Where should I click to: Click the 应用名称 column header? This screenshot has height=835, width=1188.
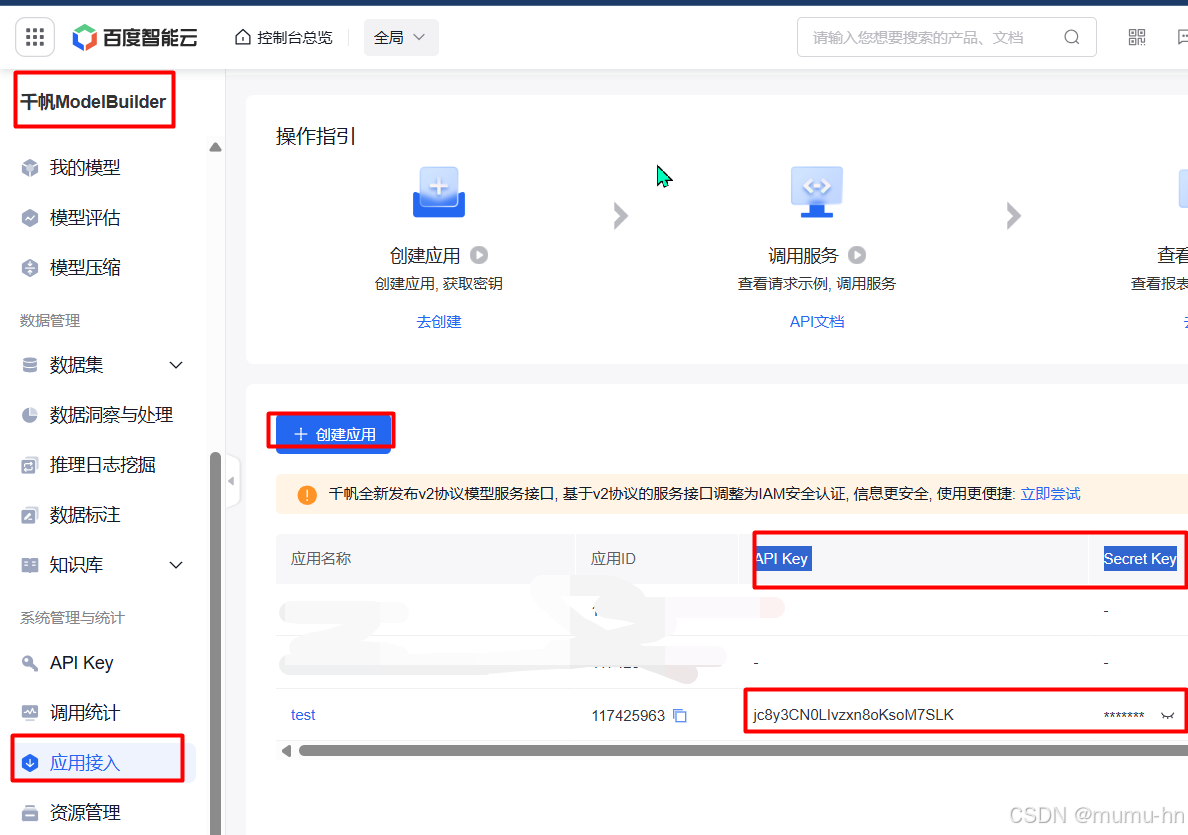[x=321, y=558]
